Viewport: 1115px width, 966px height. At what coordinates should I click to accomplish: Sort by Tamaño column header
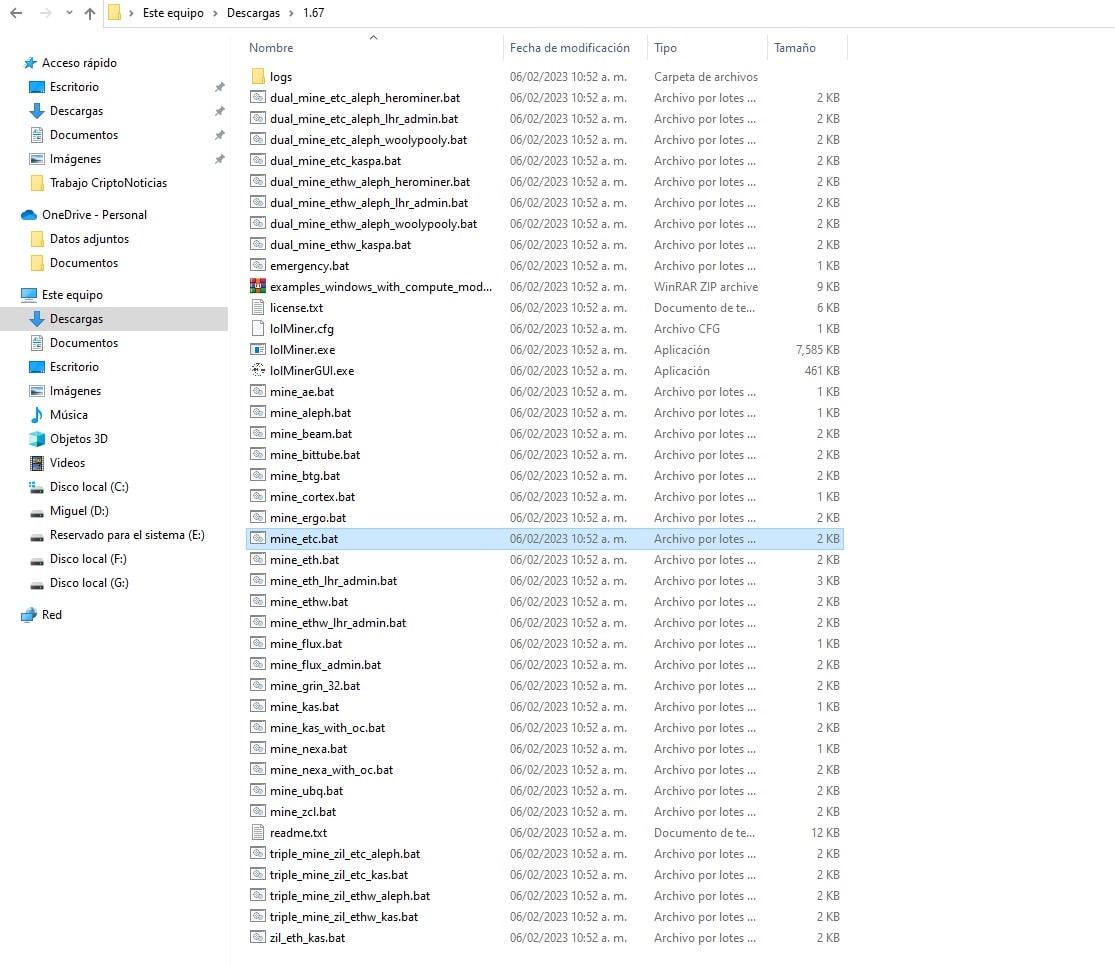click(794, 48)
